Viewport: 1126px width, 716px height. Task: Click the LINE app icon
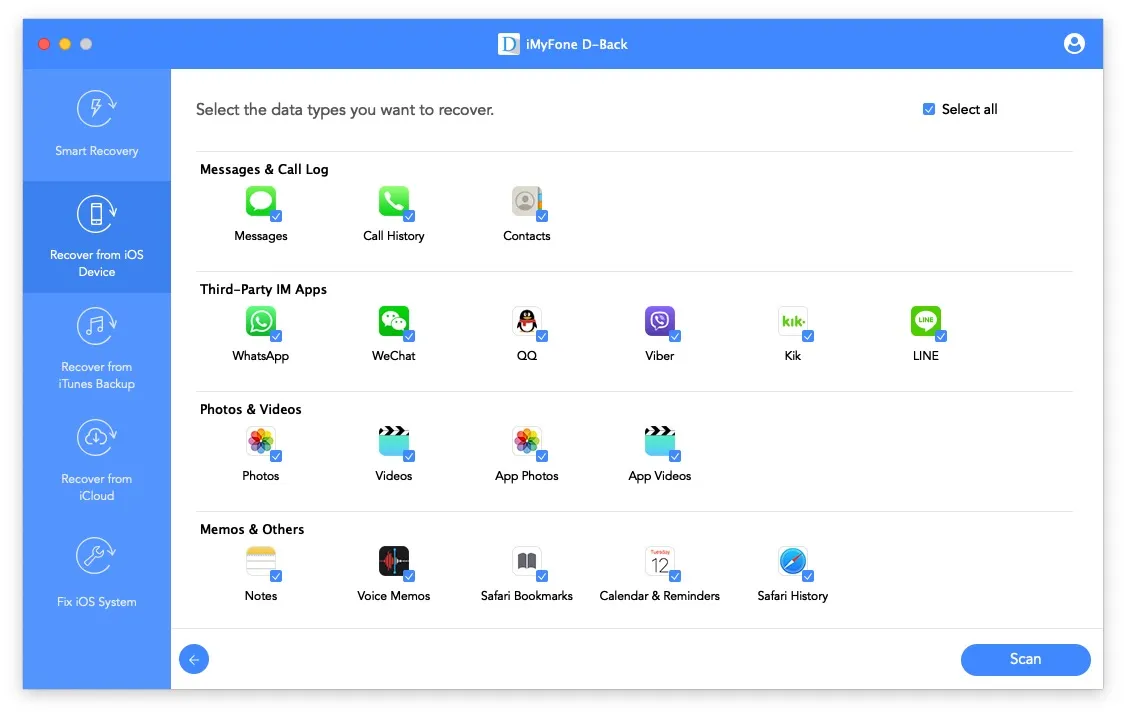[925, 319]
